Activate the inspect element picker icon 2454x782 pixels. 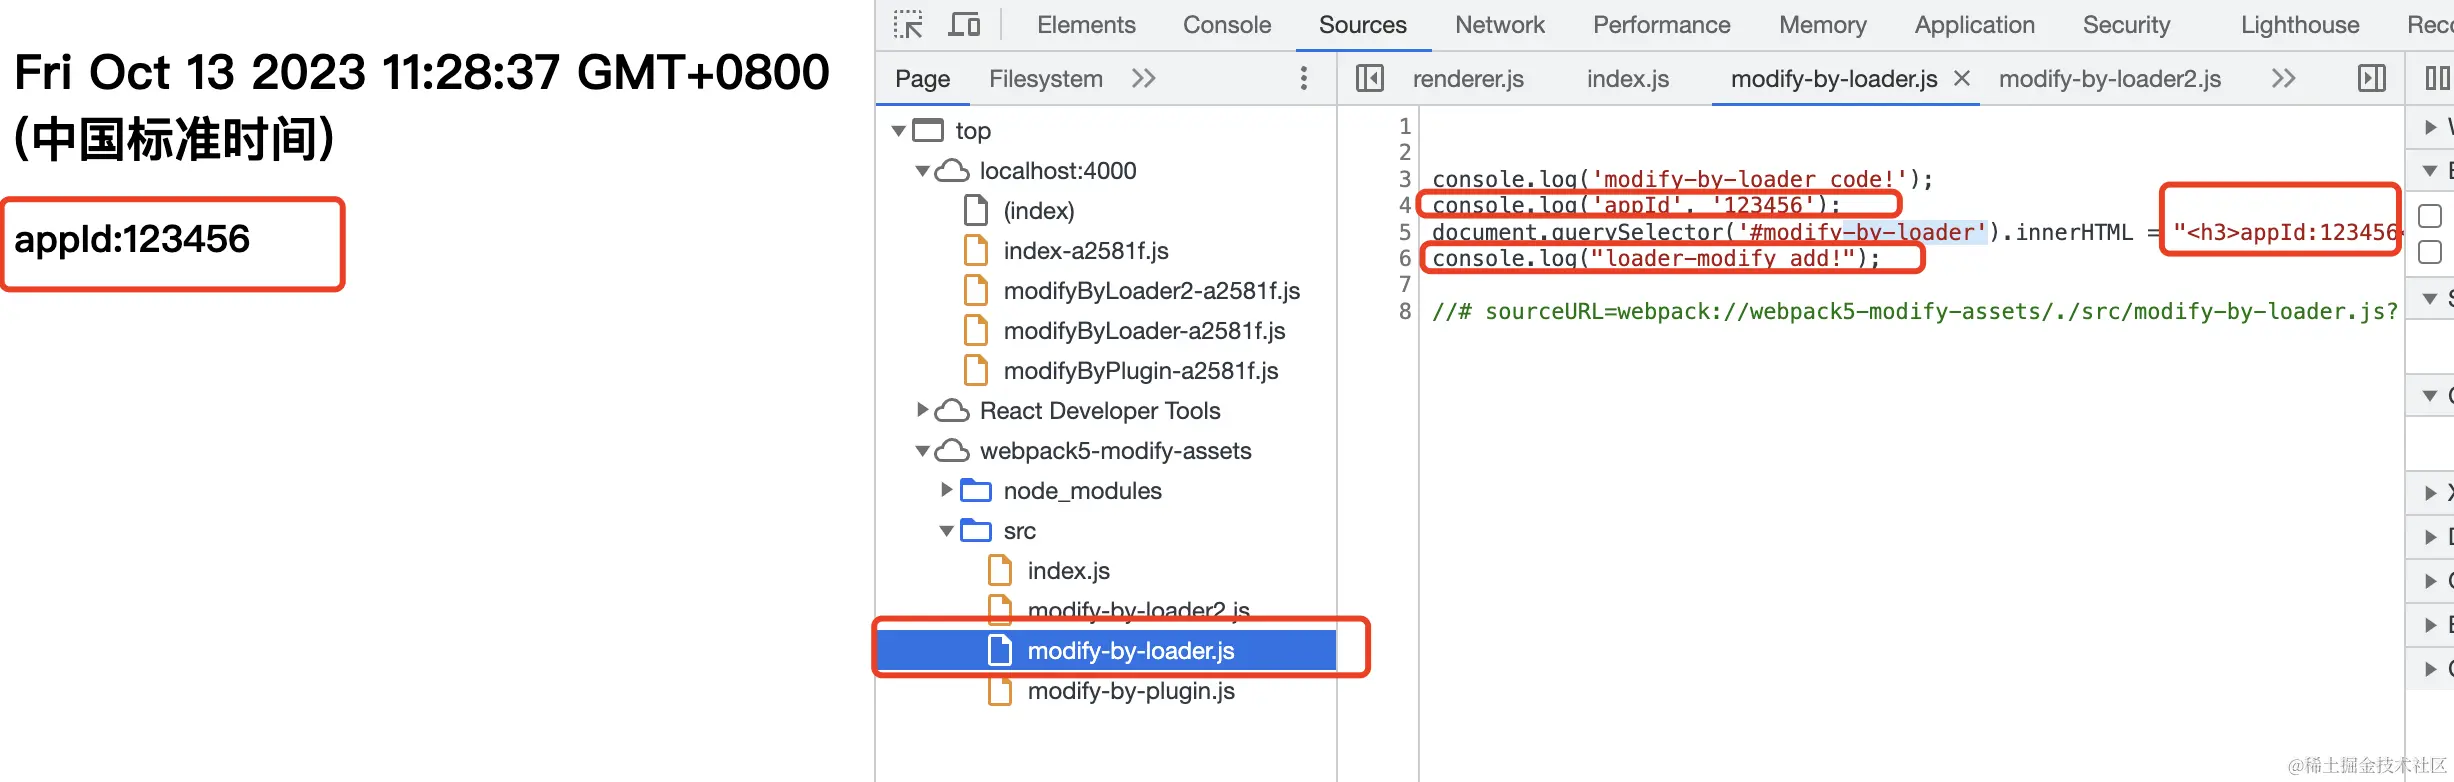[908, 25]
